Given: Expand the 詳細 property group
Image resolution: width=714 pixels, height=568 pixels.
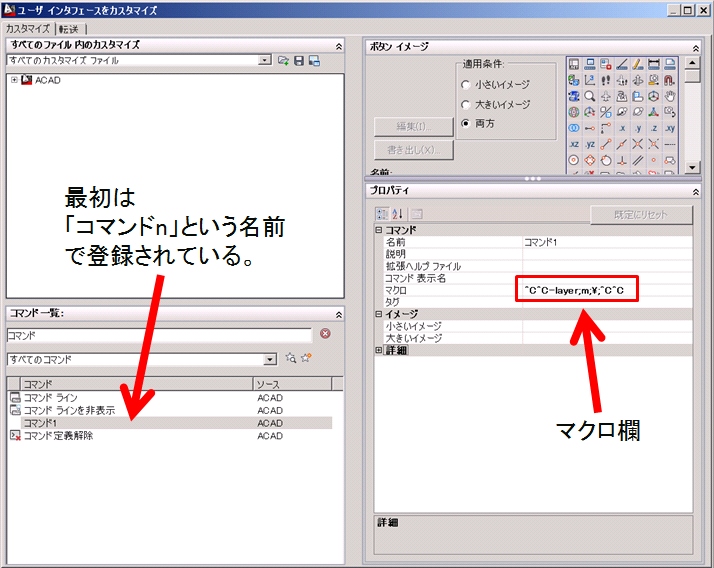Looking at the screenshot, I should [x=379, y=350].
